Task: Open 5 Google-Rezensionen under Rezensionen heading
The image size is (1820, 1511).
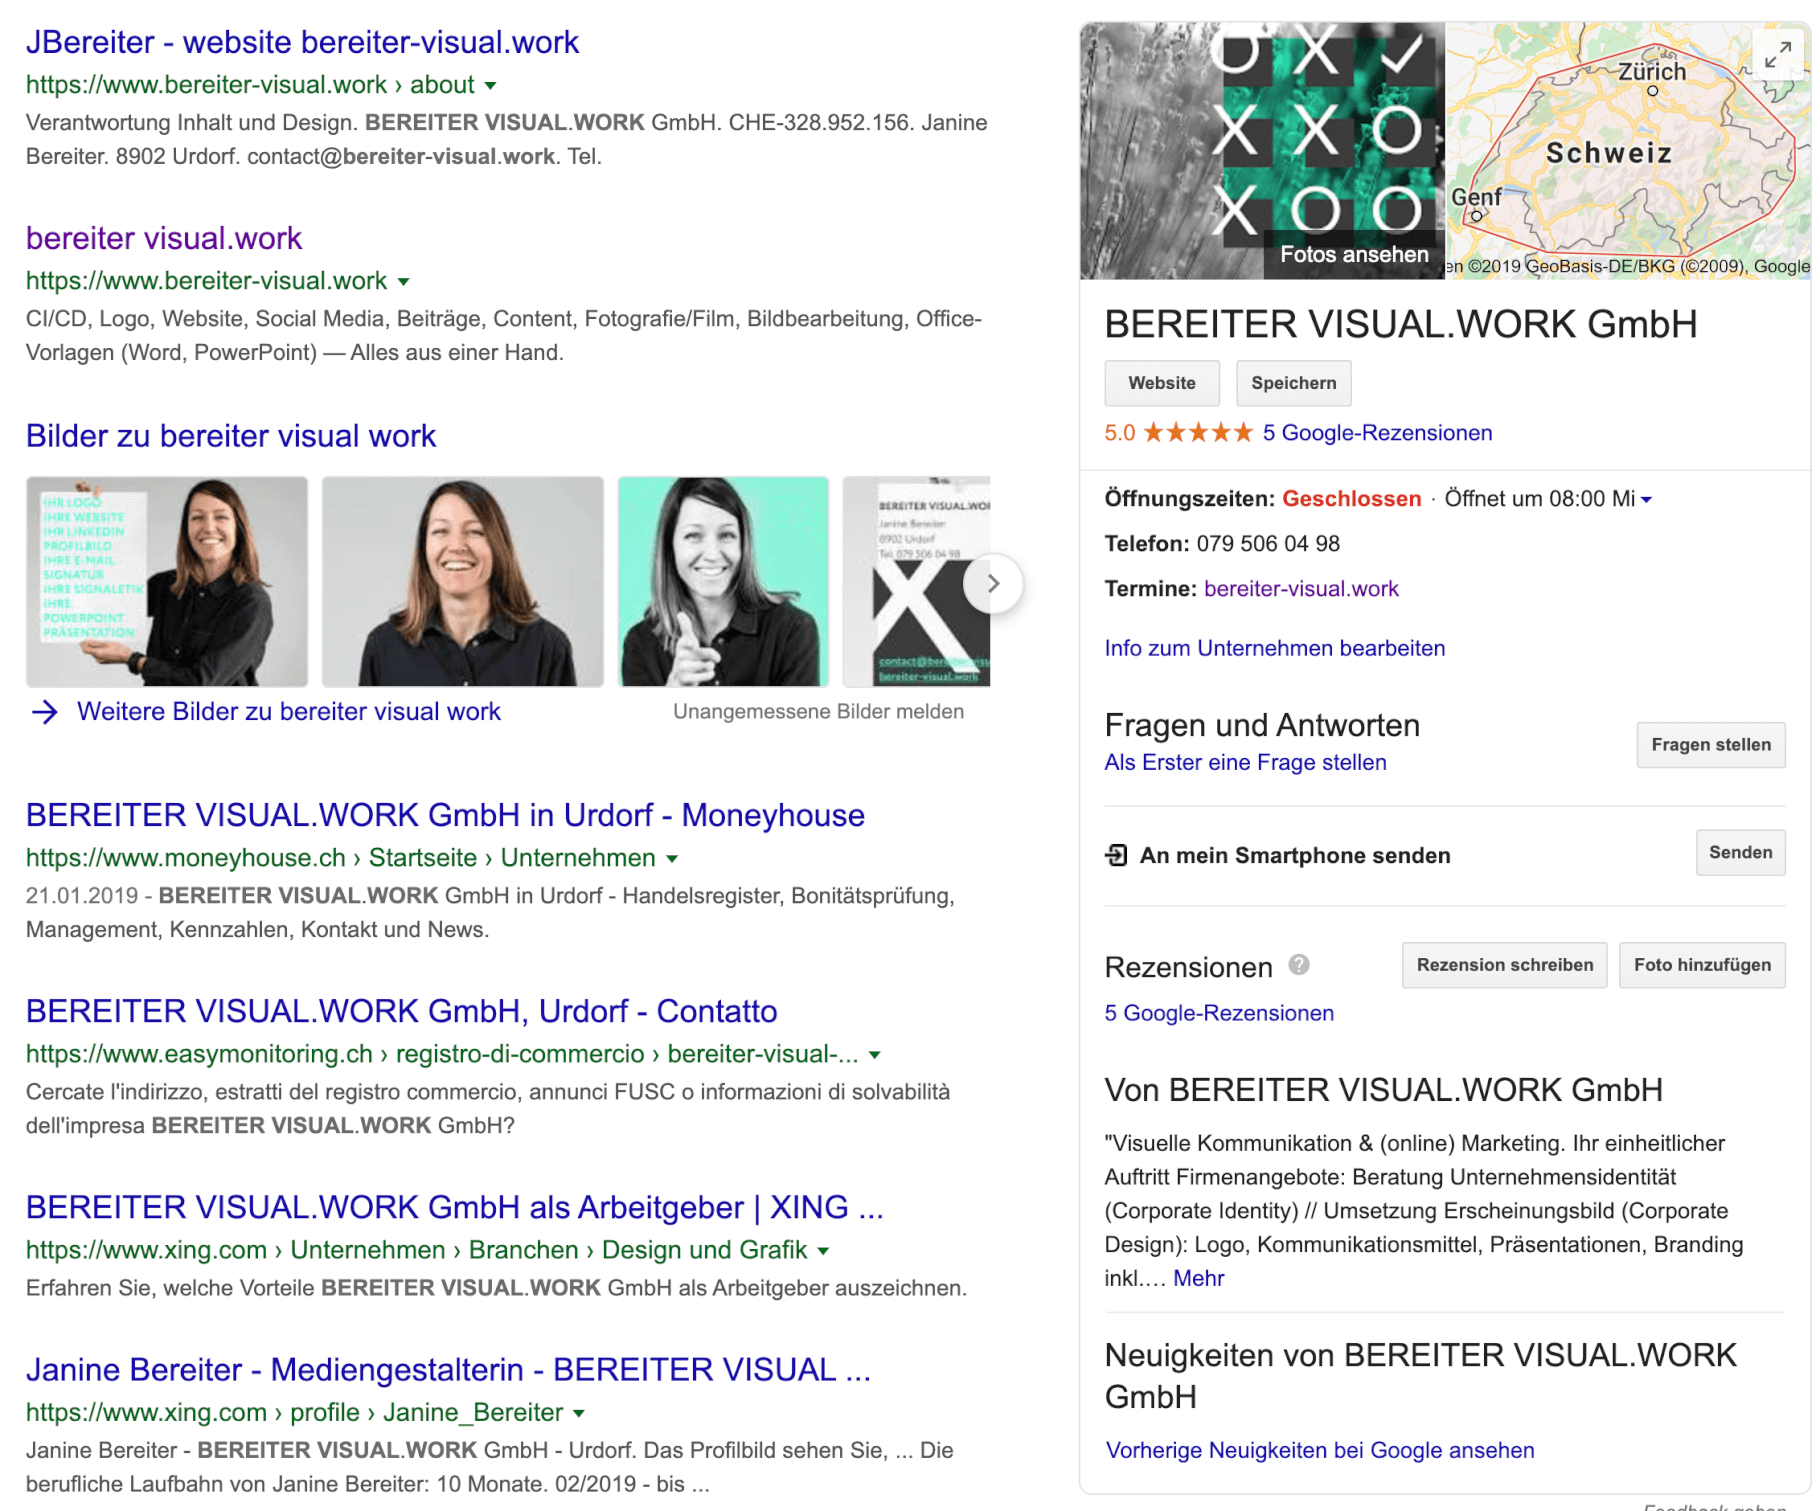Action: [1218, 1013]
